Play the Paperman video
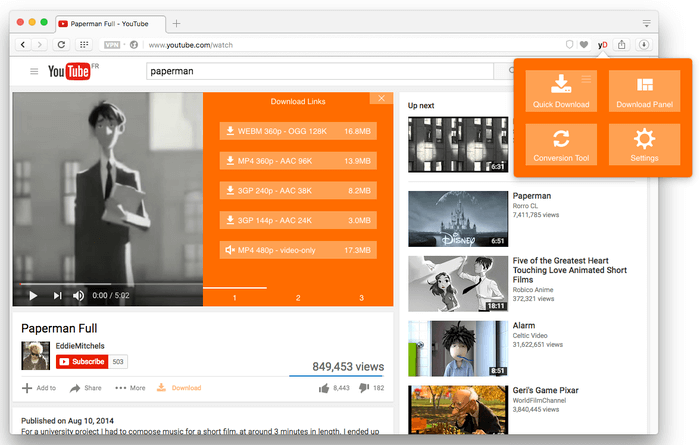Viewport: 700px width, 445px height. click(32, 296)
